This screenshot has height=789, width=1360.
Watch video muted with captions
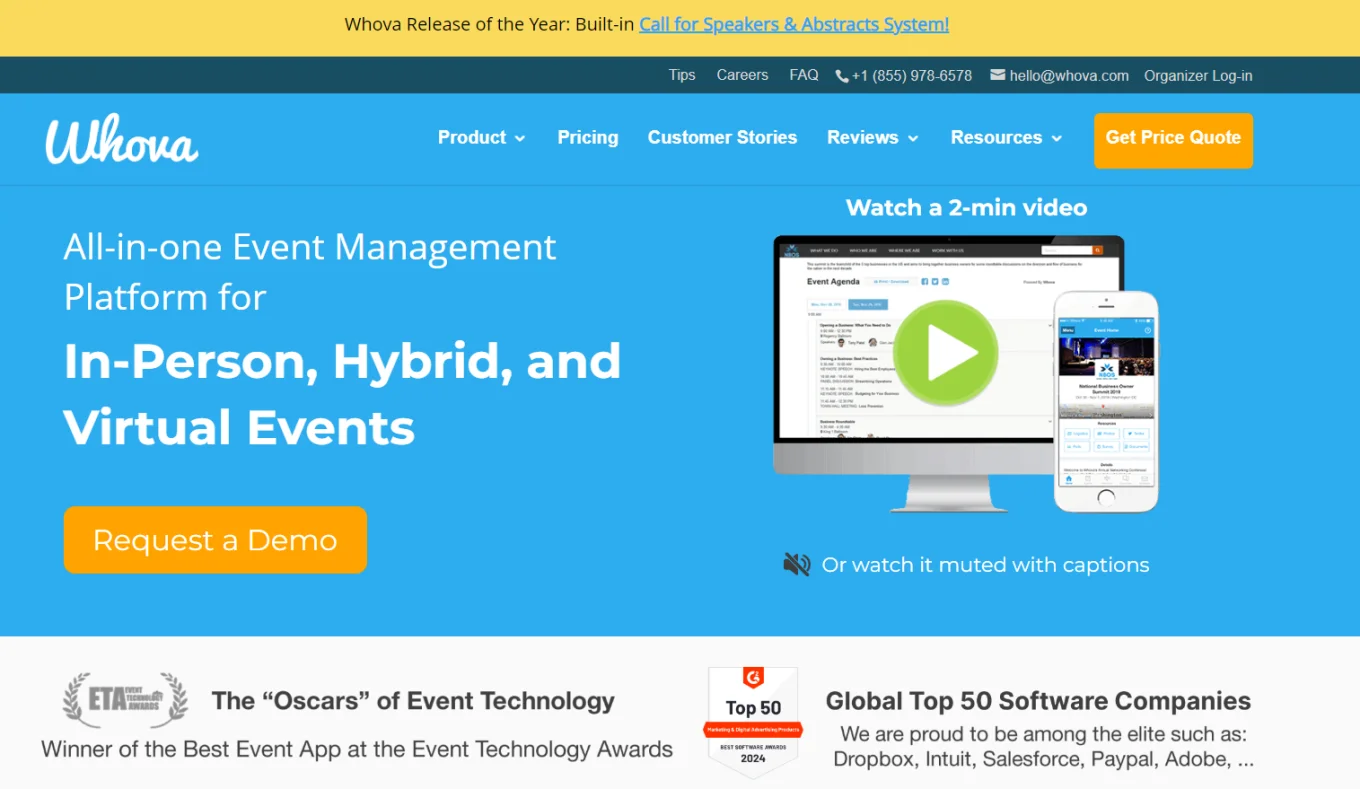[985, 565]
